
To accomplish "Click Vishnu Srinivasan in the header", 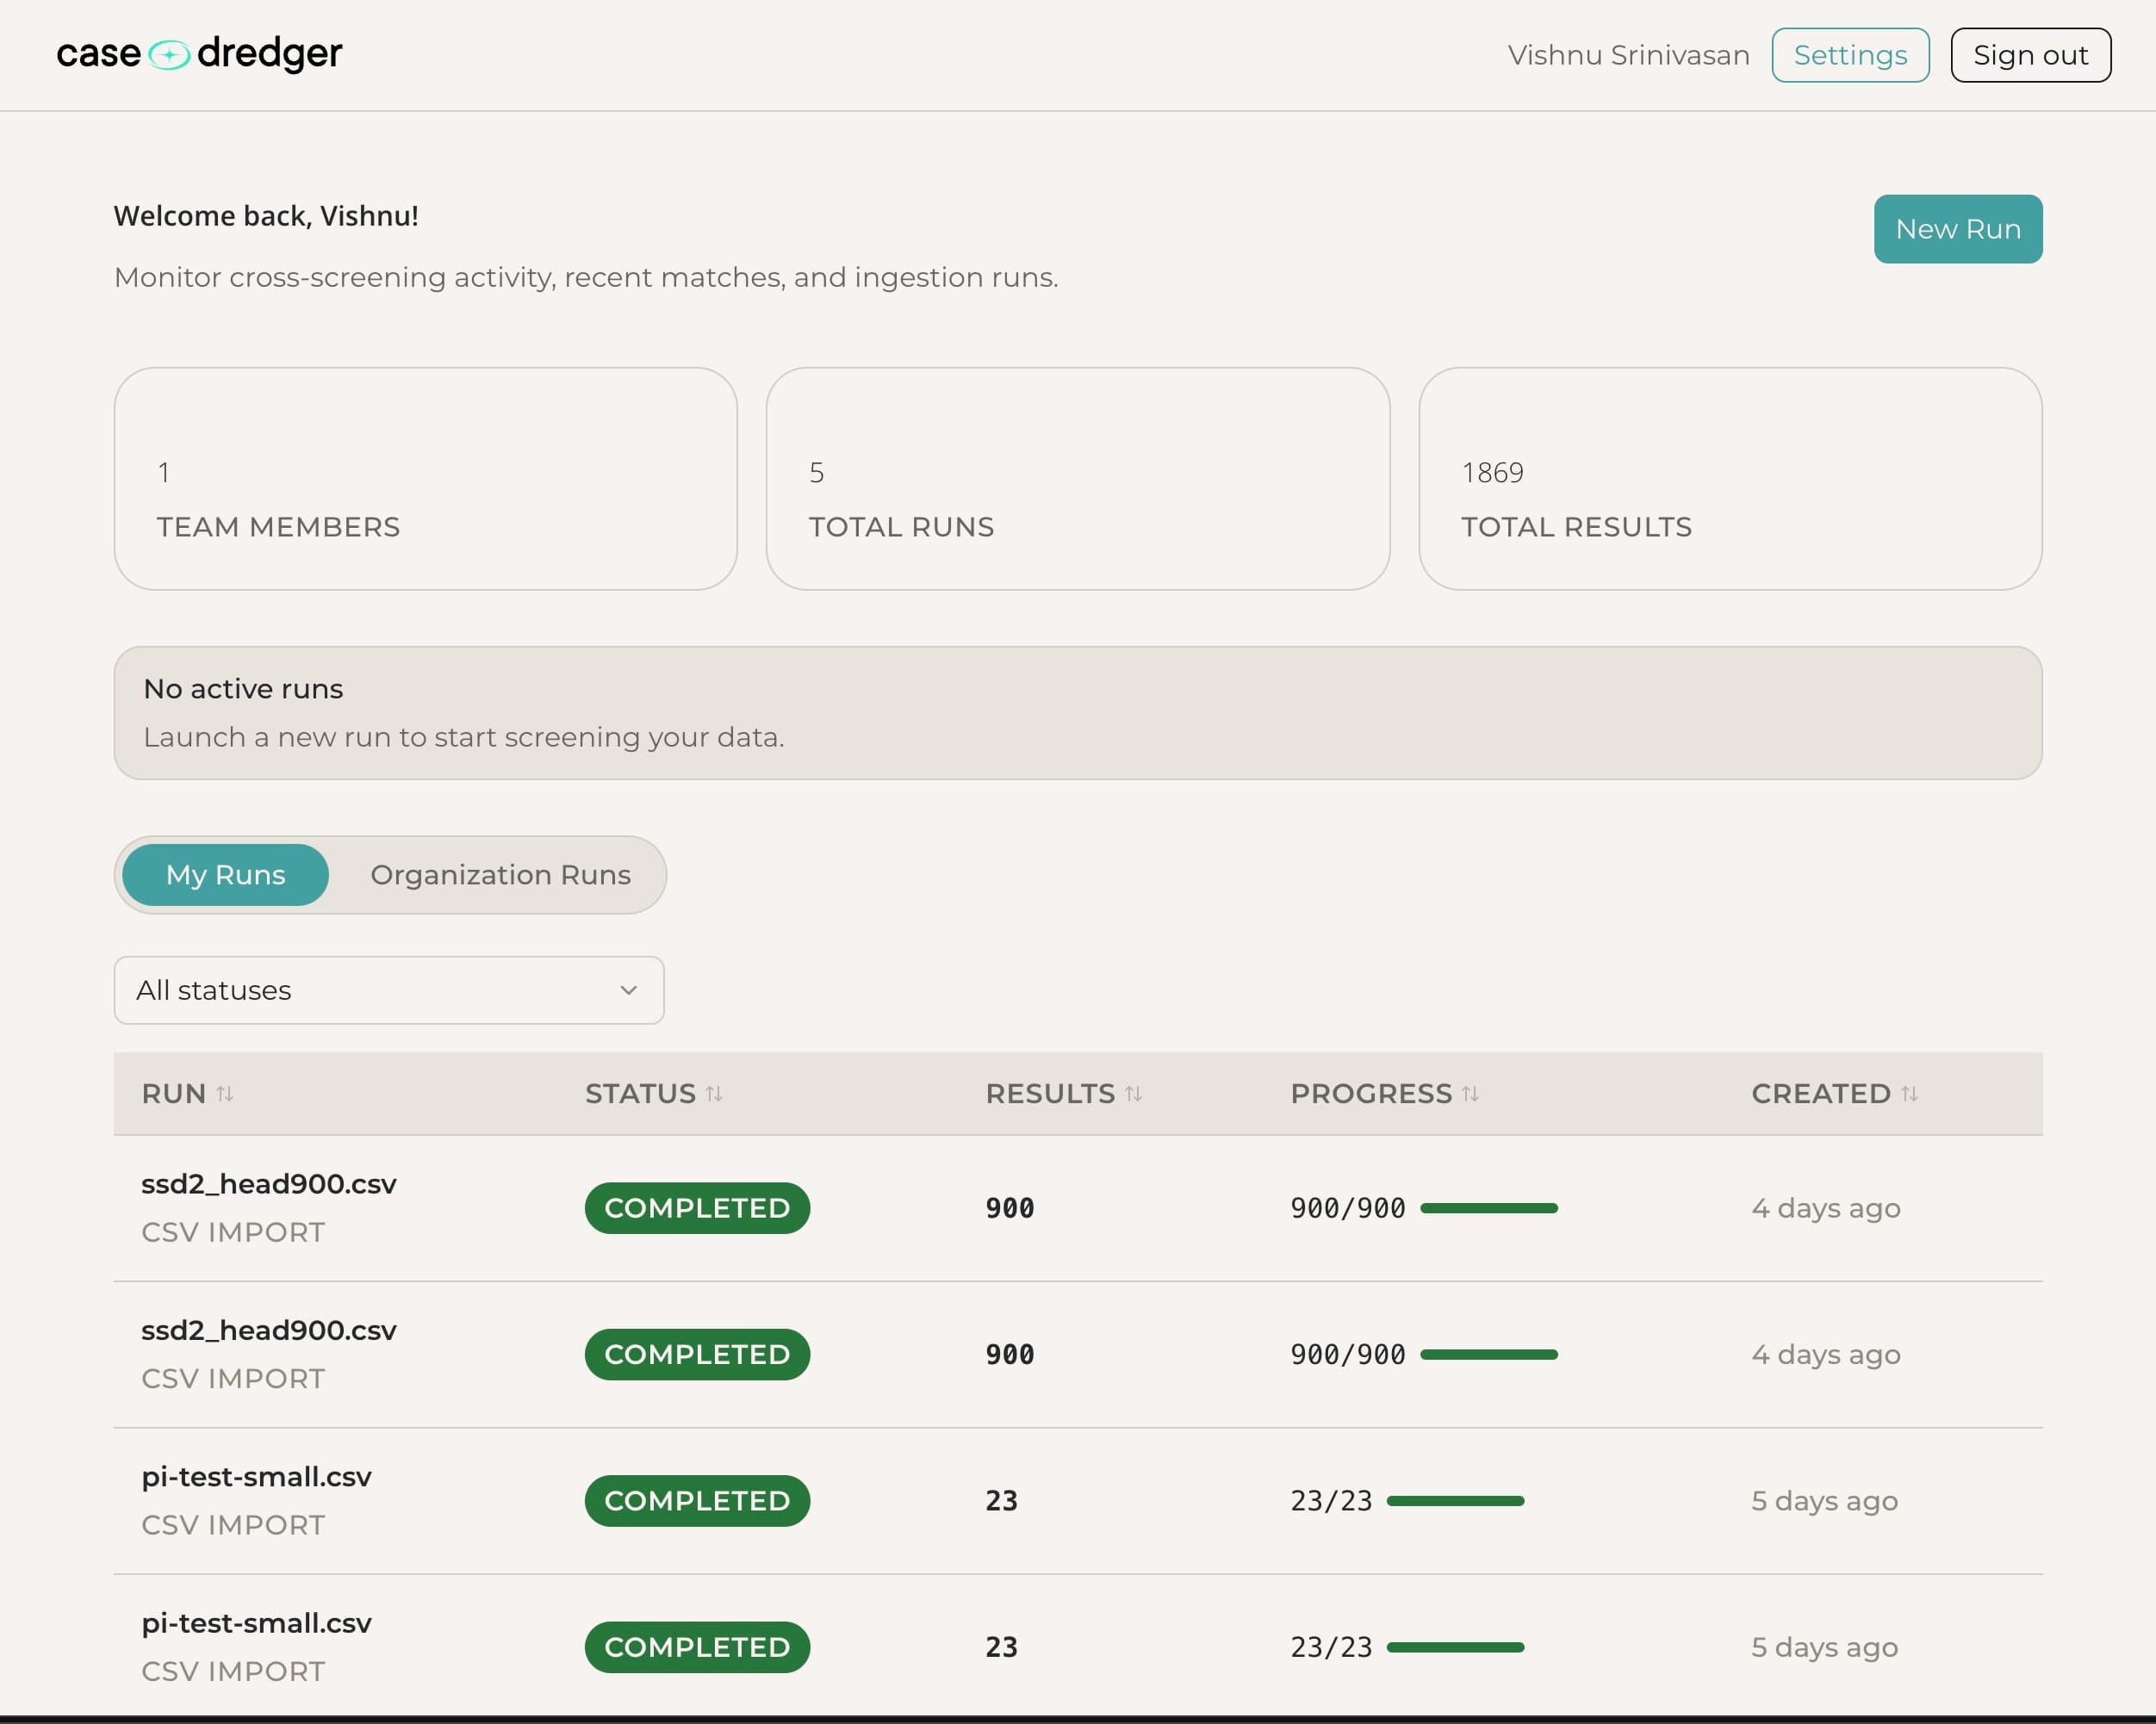I will click(1628, 55).
